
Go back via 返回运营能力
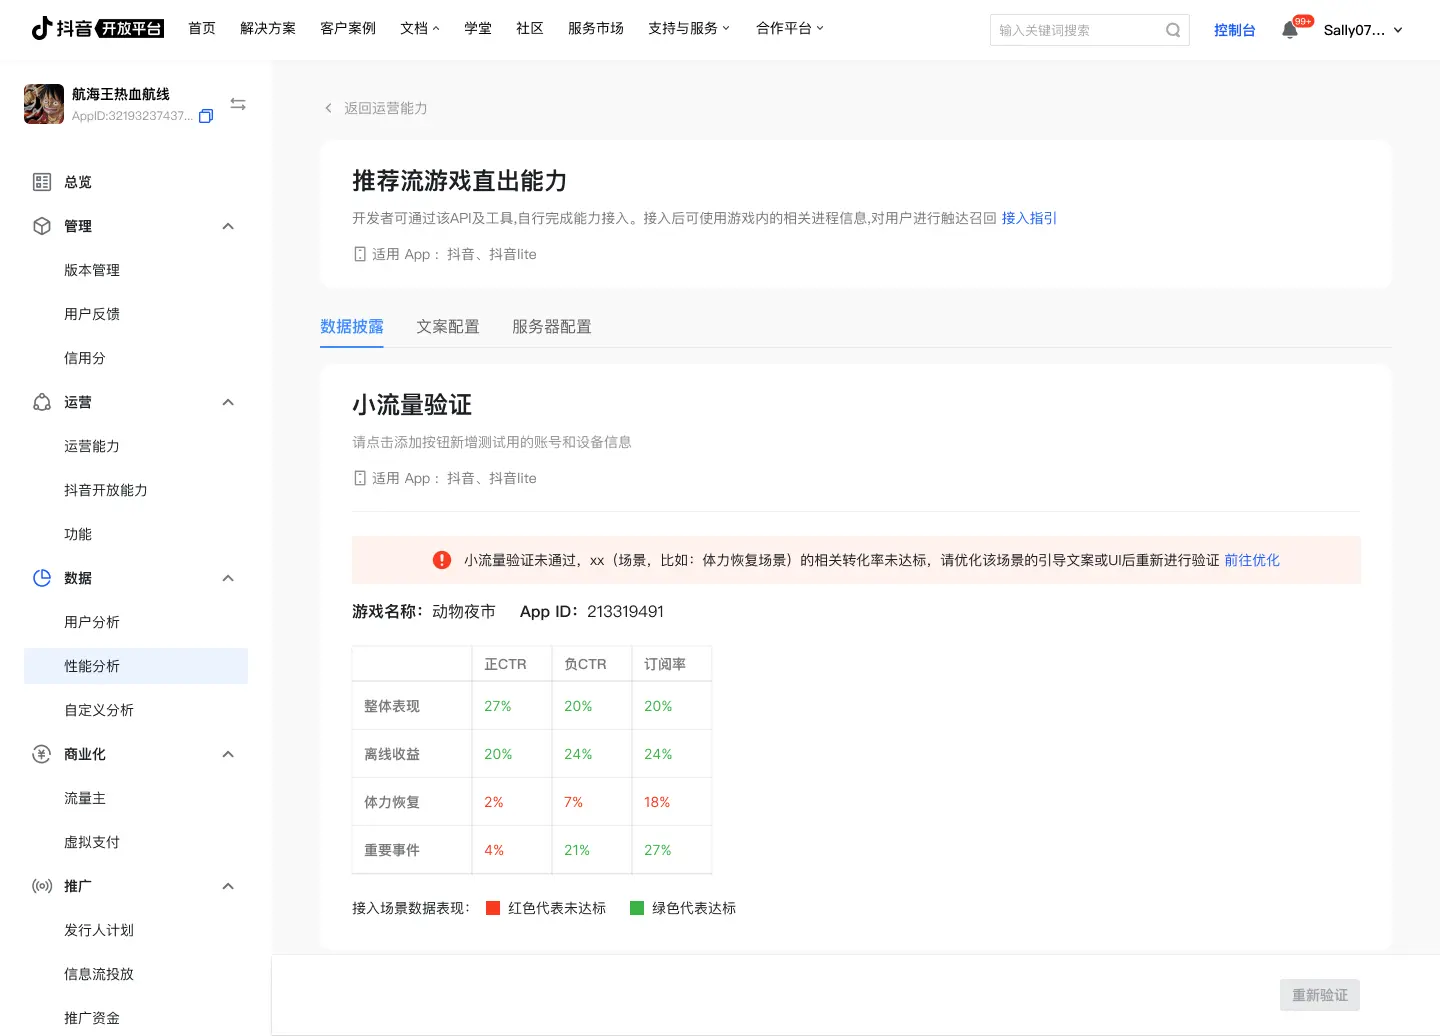pyautogui.click(x=376, y=108)
